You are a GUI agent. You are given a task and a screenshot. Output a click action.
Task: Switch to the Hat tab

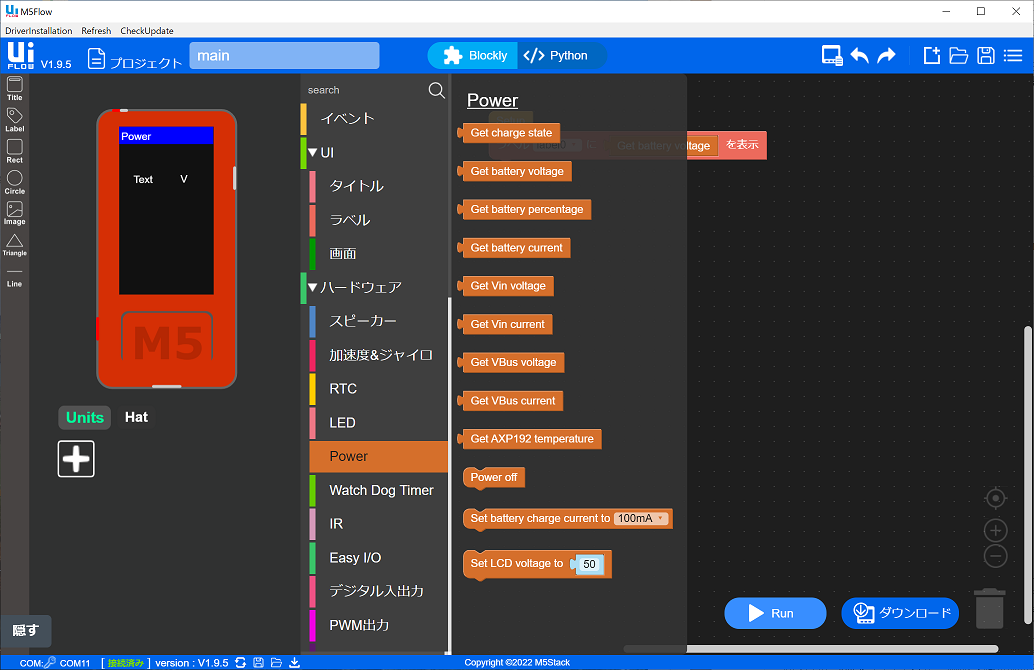(x=137, y=417)
